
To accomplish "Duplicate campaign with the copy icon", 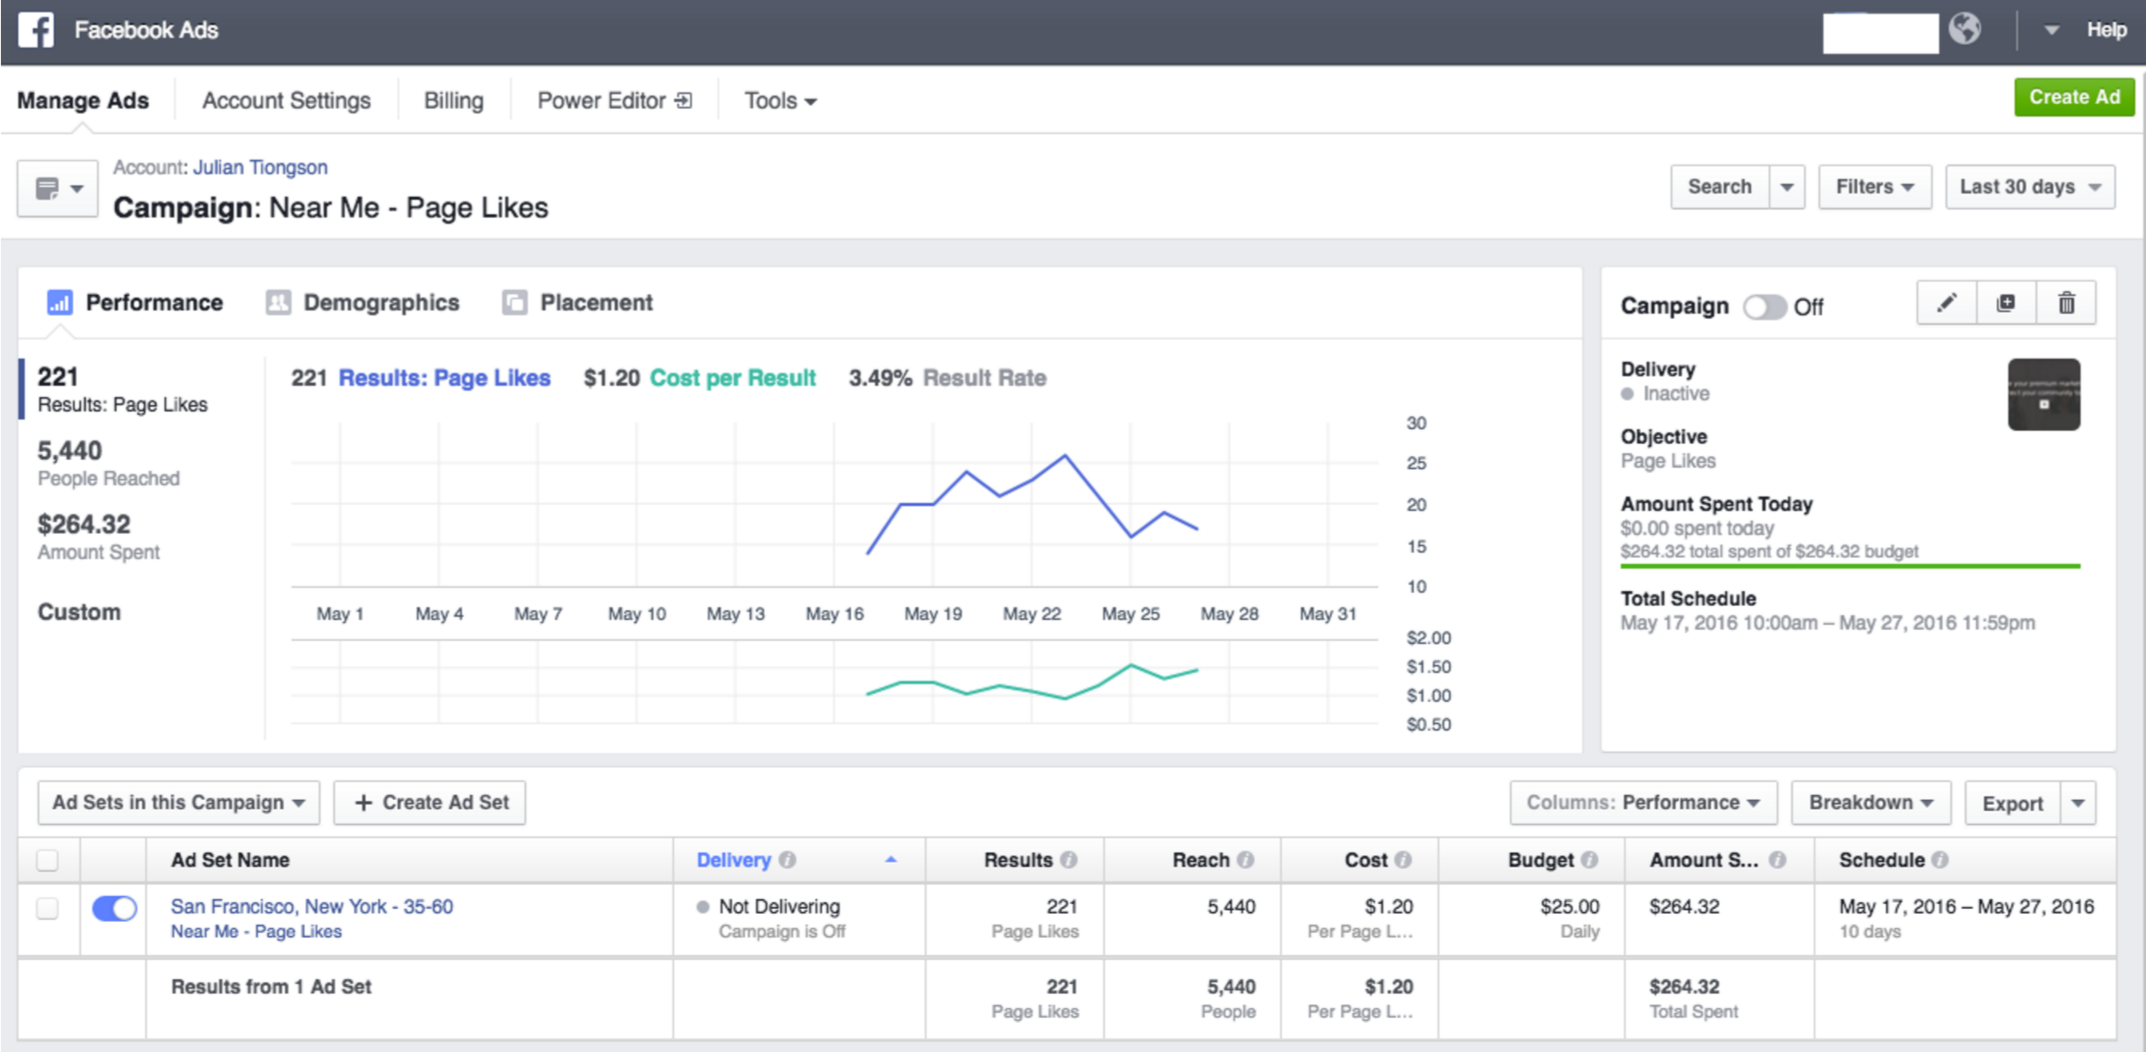I will 2006,303.
